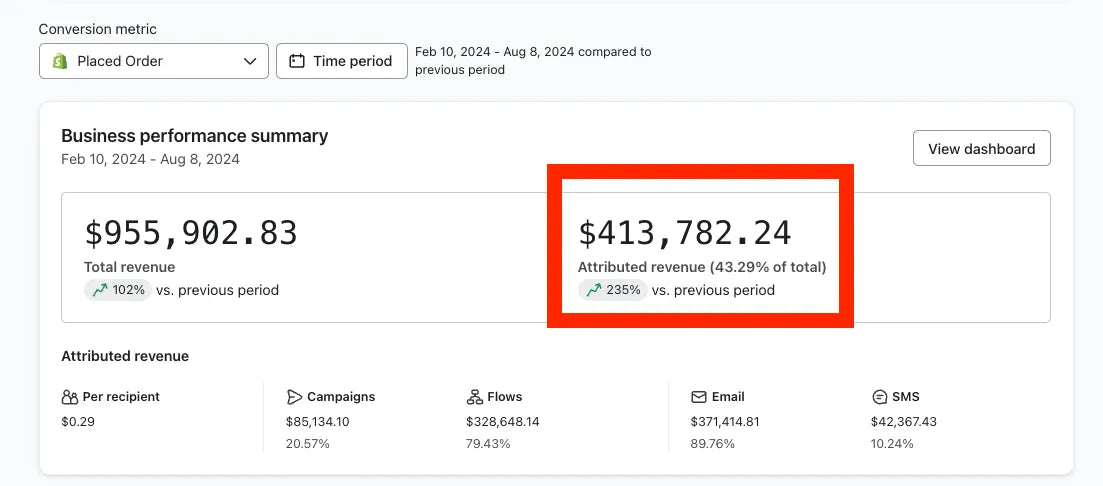Click the Campaigns revenue amount $85,134.10
1103x486 pixels.
pyautogui.click(x=317, y=422)
